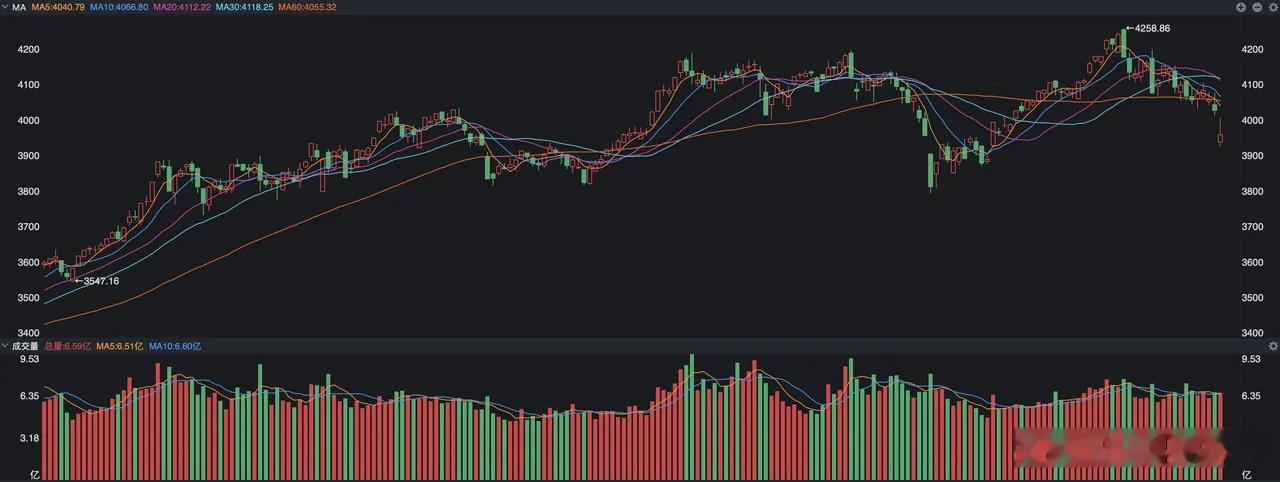Click the MA60:4055.32 legend label
Viewport: 1280px width, 482px height.
pos(307,7)
